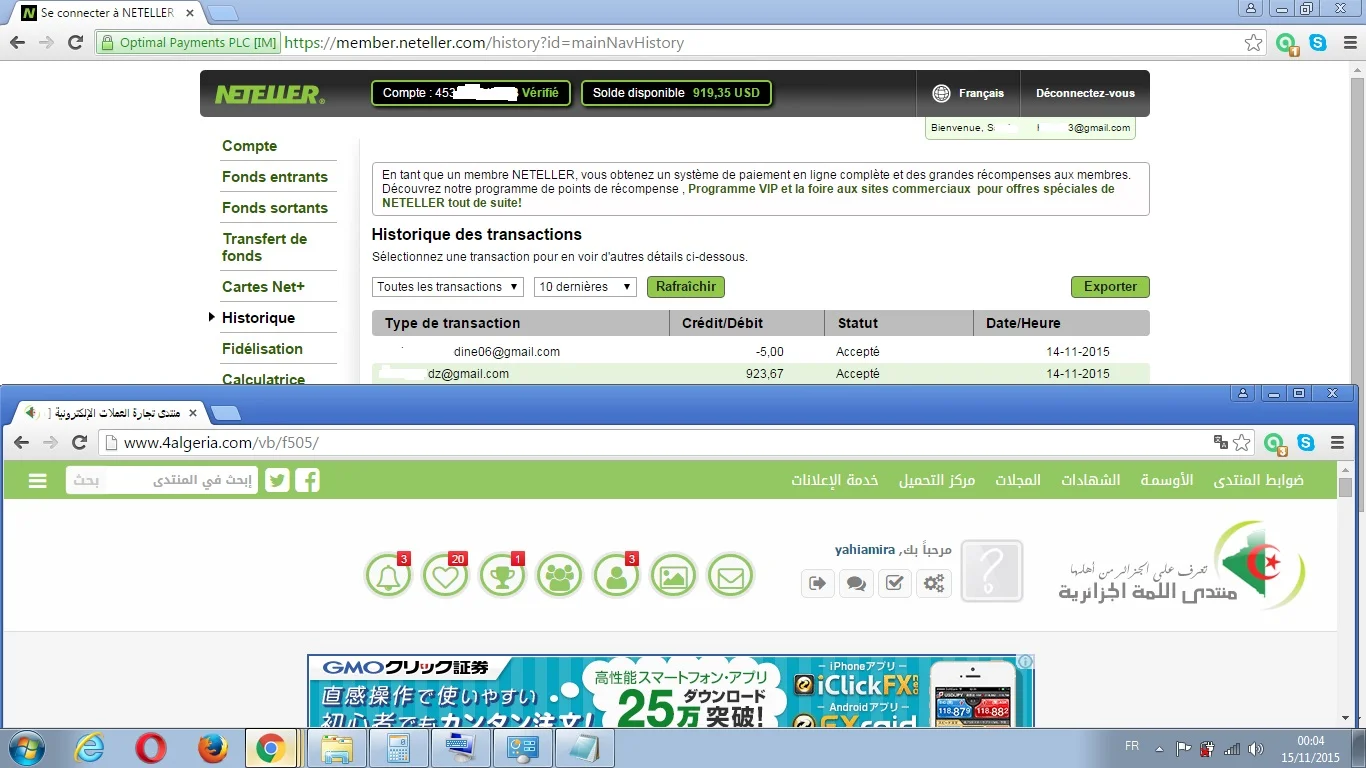
Task: Click the Exporter button
Action: [x=1110, y=287]
